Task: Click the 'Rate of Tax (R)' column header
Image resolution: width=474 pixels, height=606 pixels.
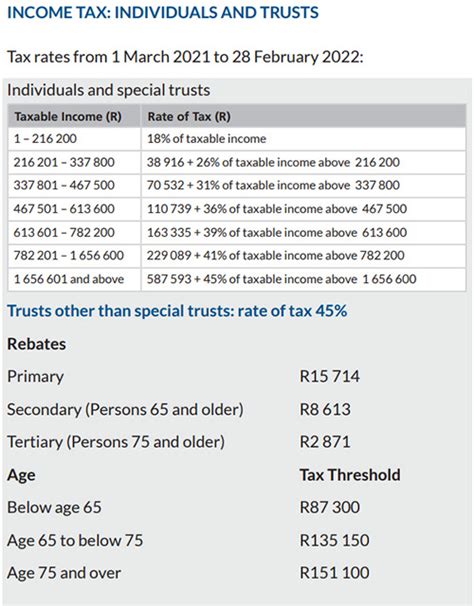Action: pyautogui.click(x=189, y=116)
